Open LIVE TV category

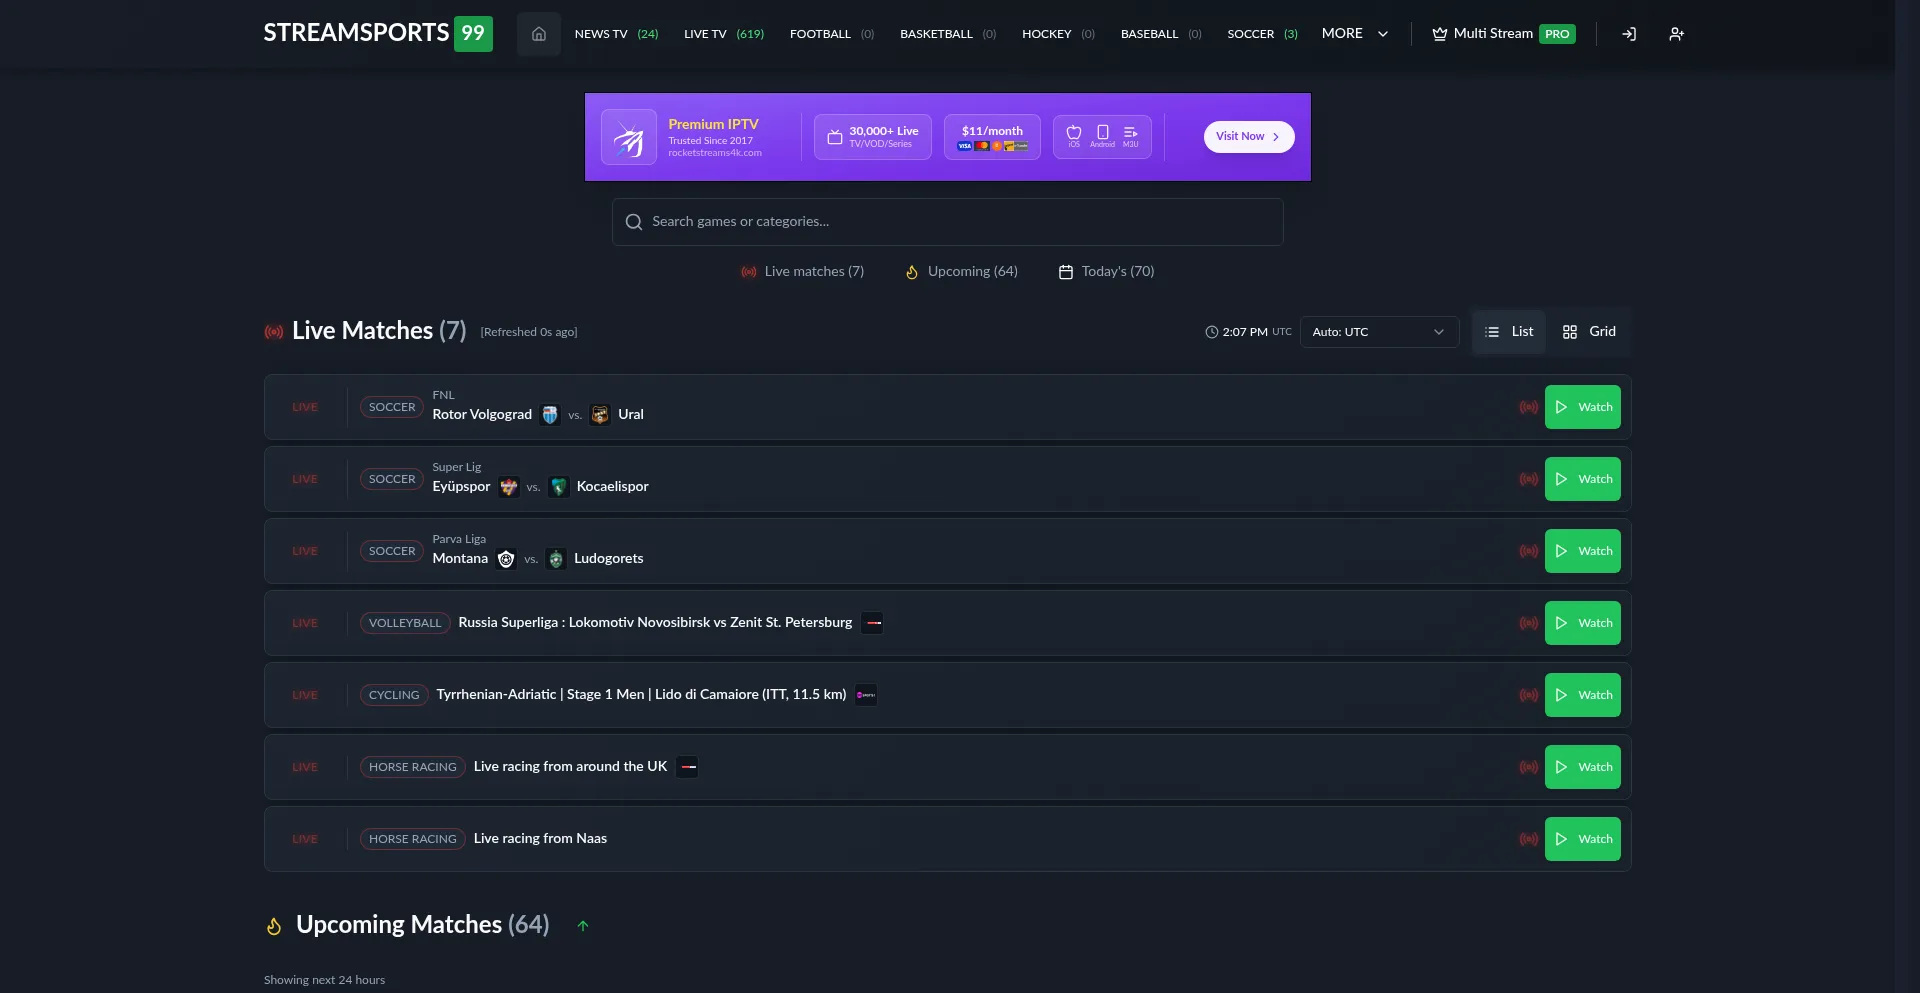coord(724,34)
